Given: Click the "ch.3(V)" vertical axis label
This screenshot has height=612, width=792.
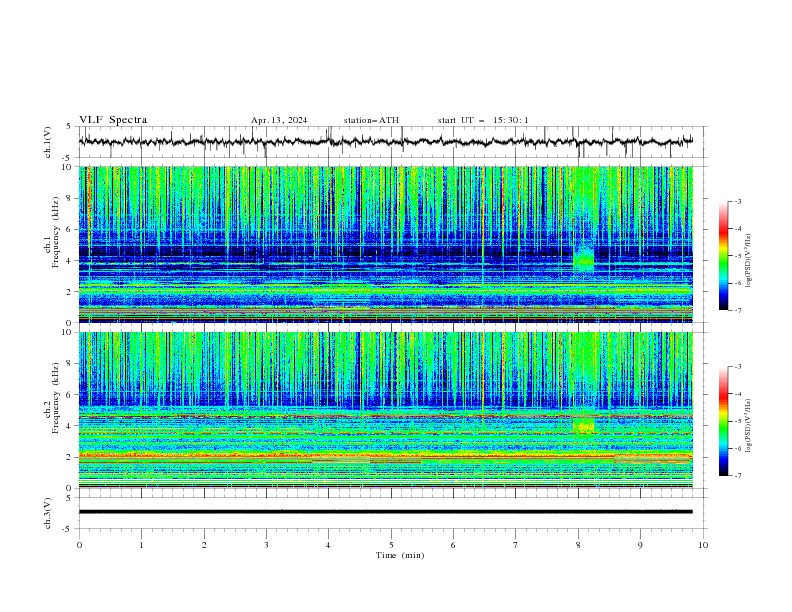Looking at the screenshot, I should pos(47,513).
